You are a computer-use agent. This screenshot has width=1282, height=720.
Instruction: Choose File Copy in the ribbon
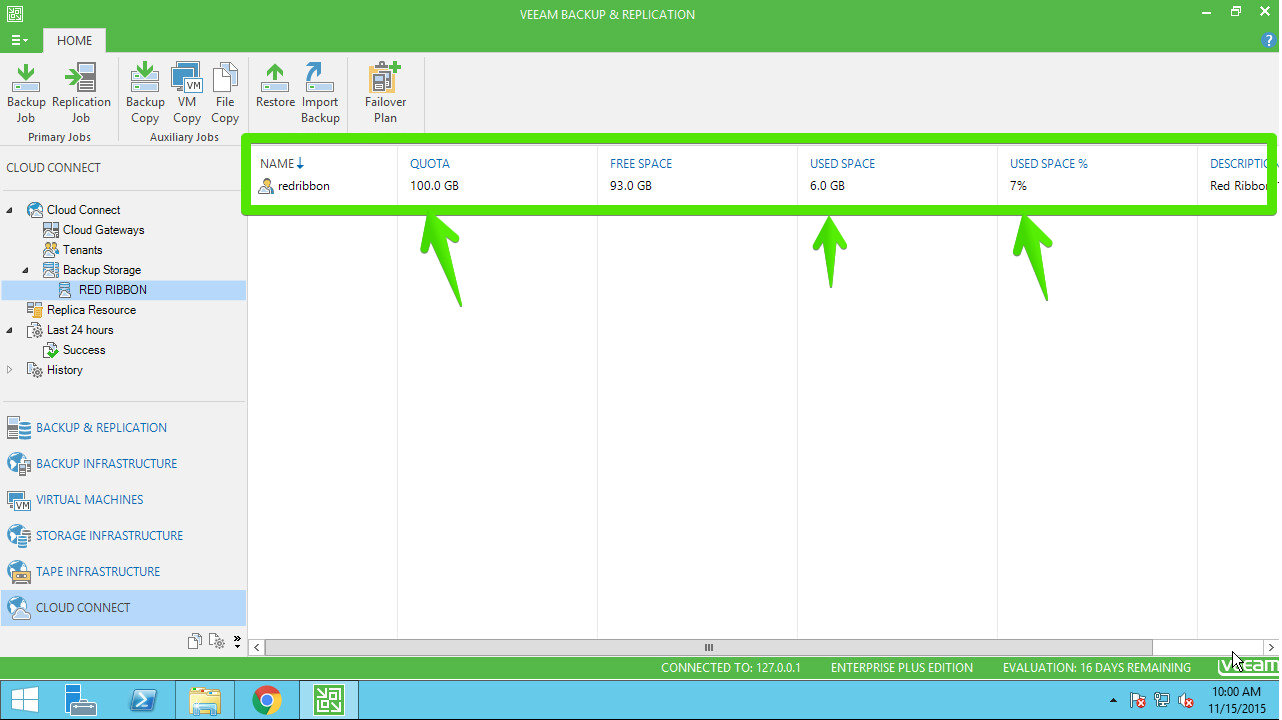(x=225, y=93)
